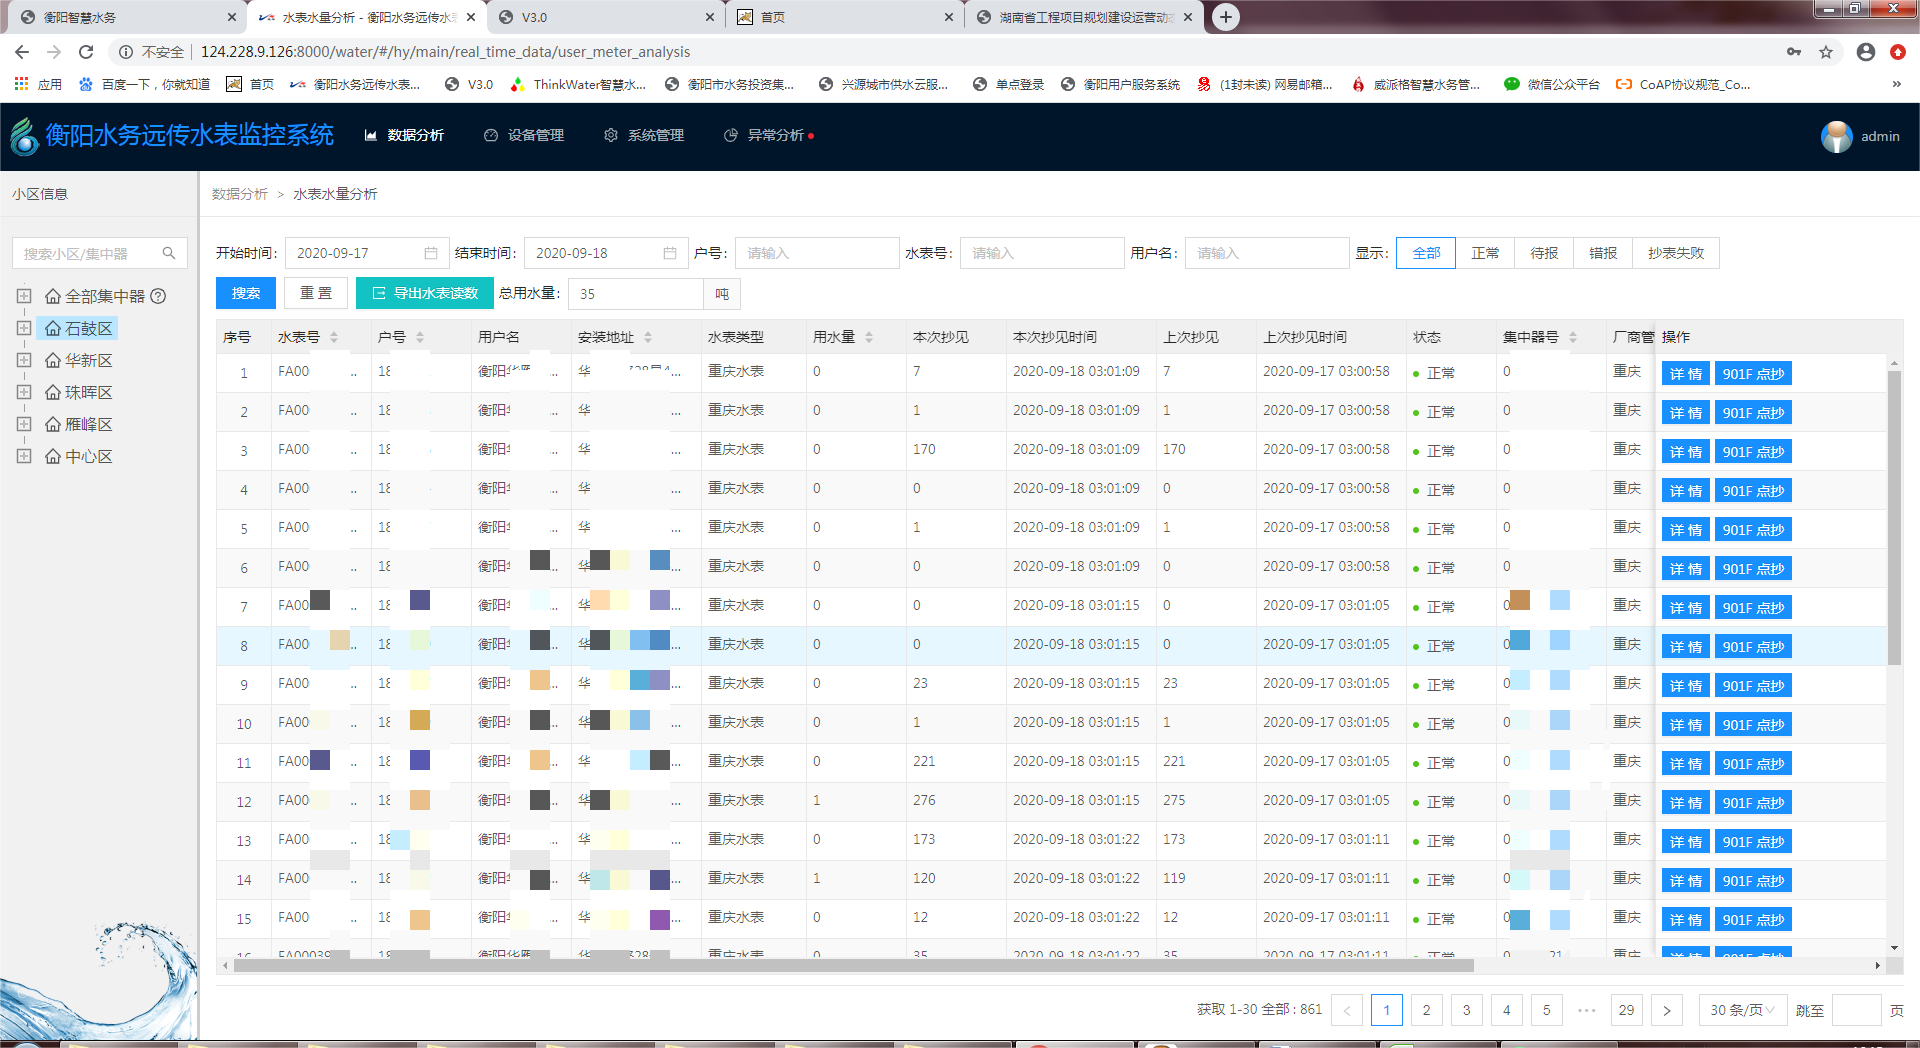The height and width of the screenshot is (1048, 1920).
Task: Sort by 水表号 column sort arrows
Action: point(334,337)
